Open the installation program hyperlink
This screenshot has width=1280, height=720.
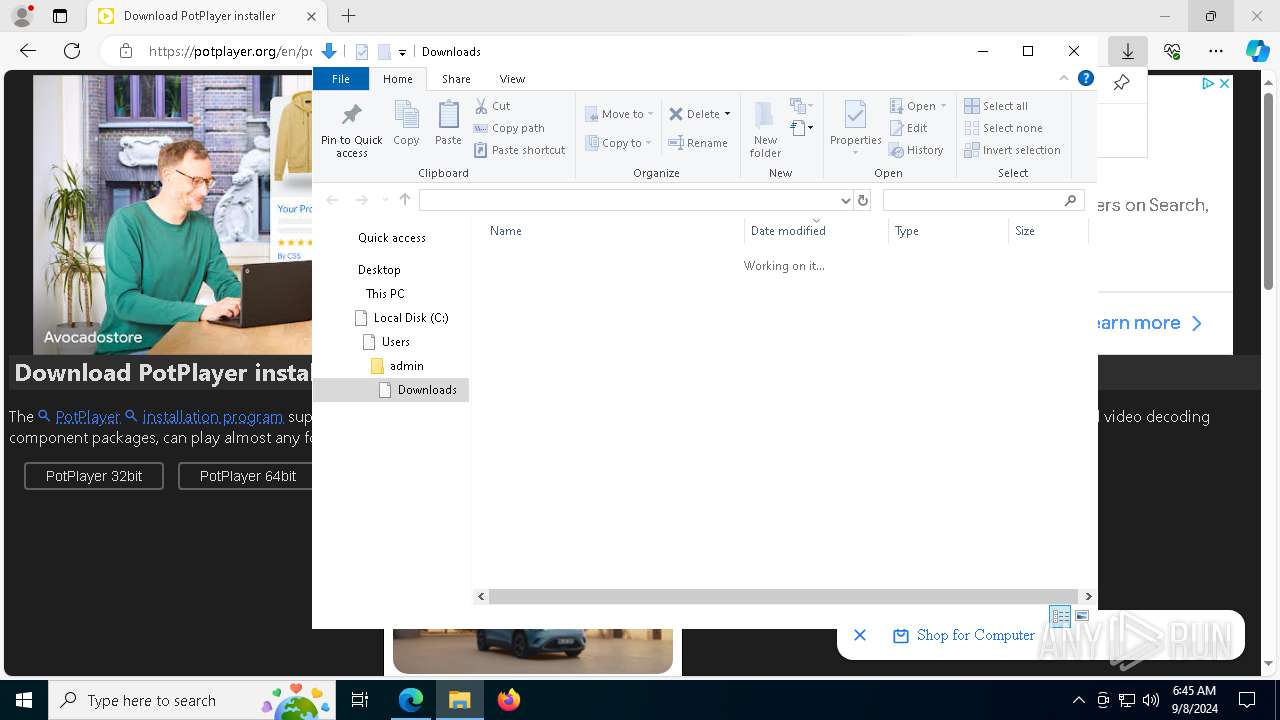(213, 417)
